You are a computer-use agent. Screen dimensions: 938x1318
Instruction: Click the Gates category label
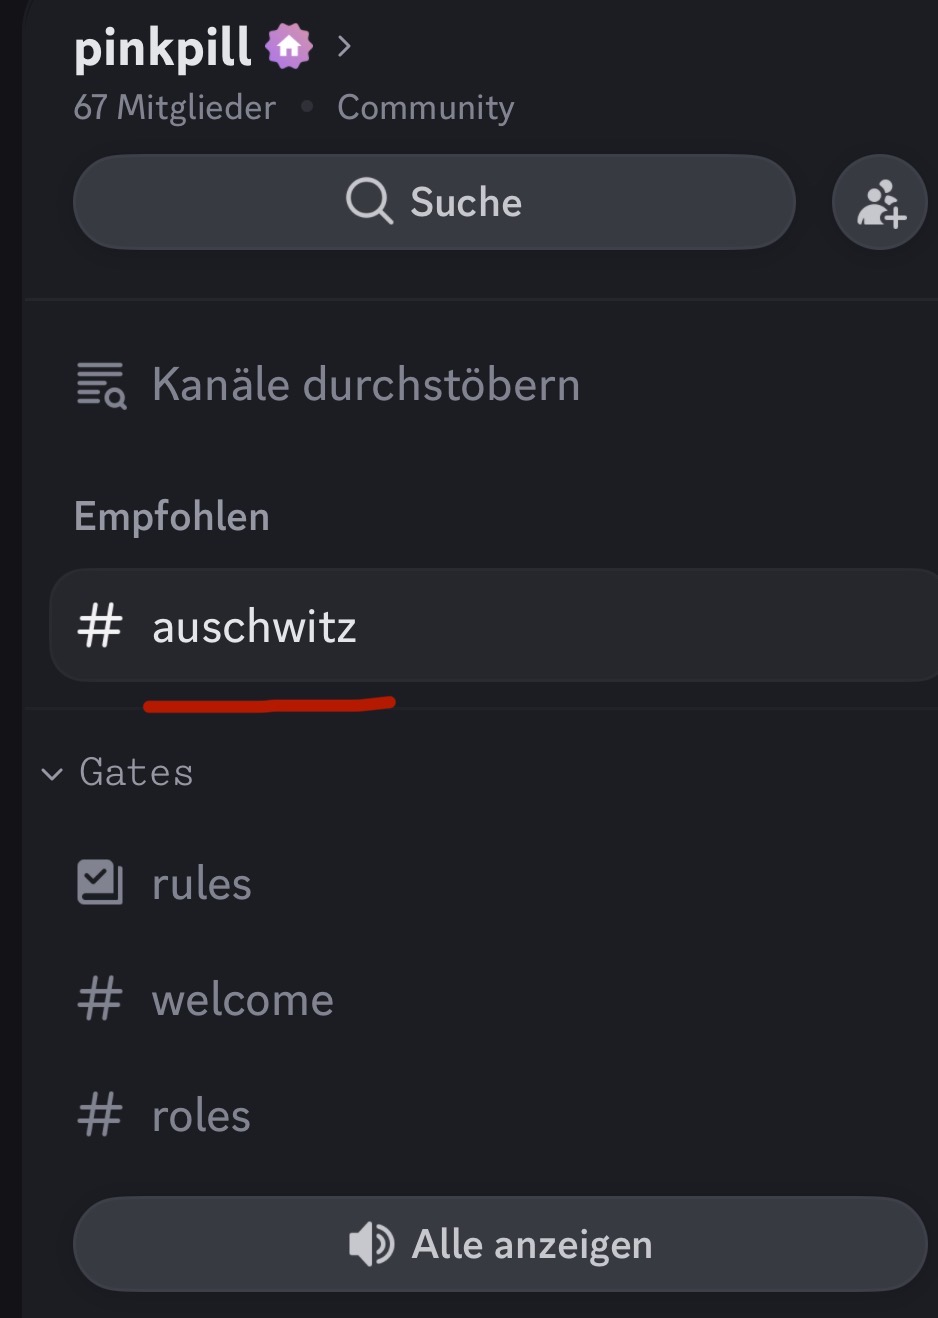tap(136, 773)
